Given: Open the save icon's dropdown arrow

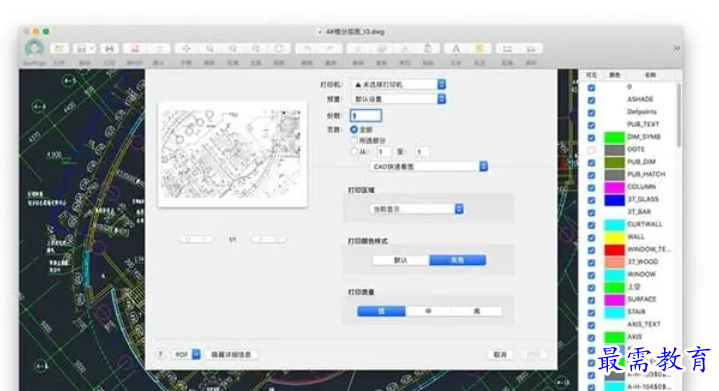Looking at the screenshot, I should 92,49.
